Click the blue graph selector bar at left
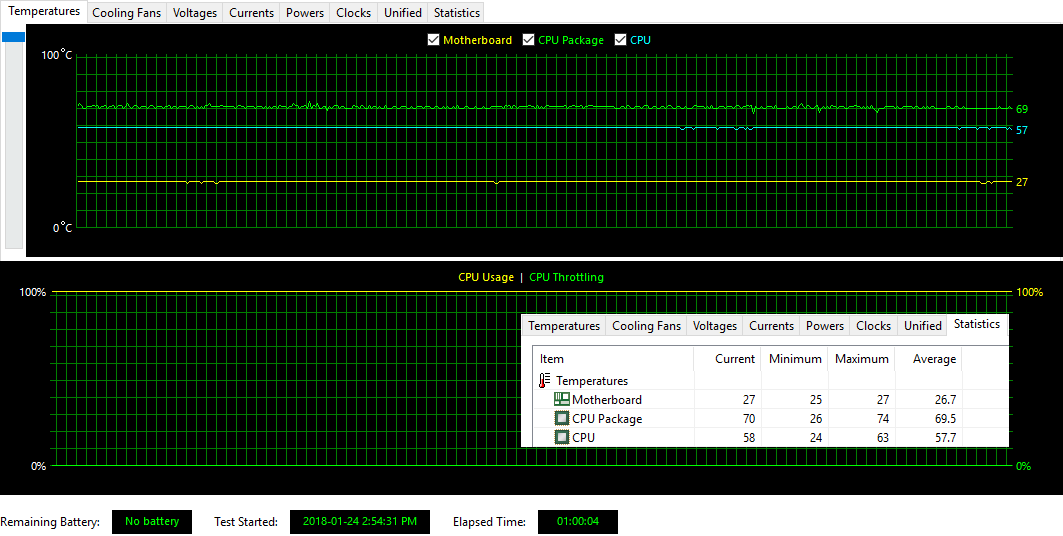The height and width of the screenshot is (536, 1063). coord(13,38)
